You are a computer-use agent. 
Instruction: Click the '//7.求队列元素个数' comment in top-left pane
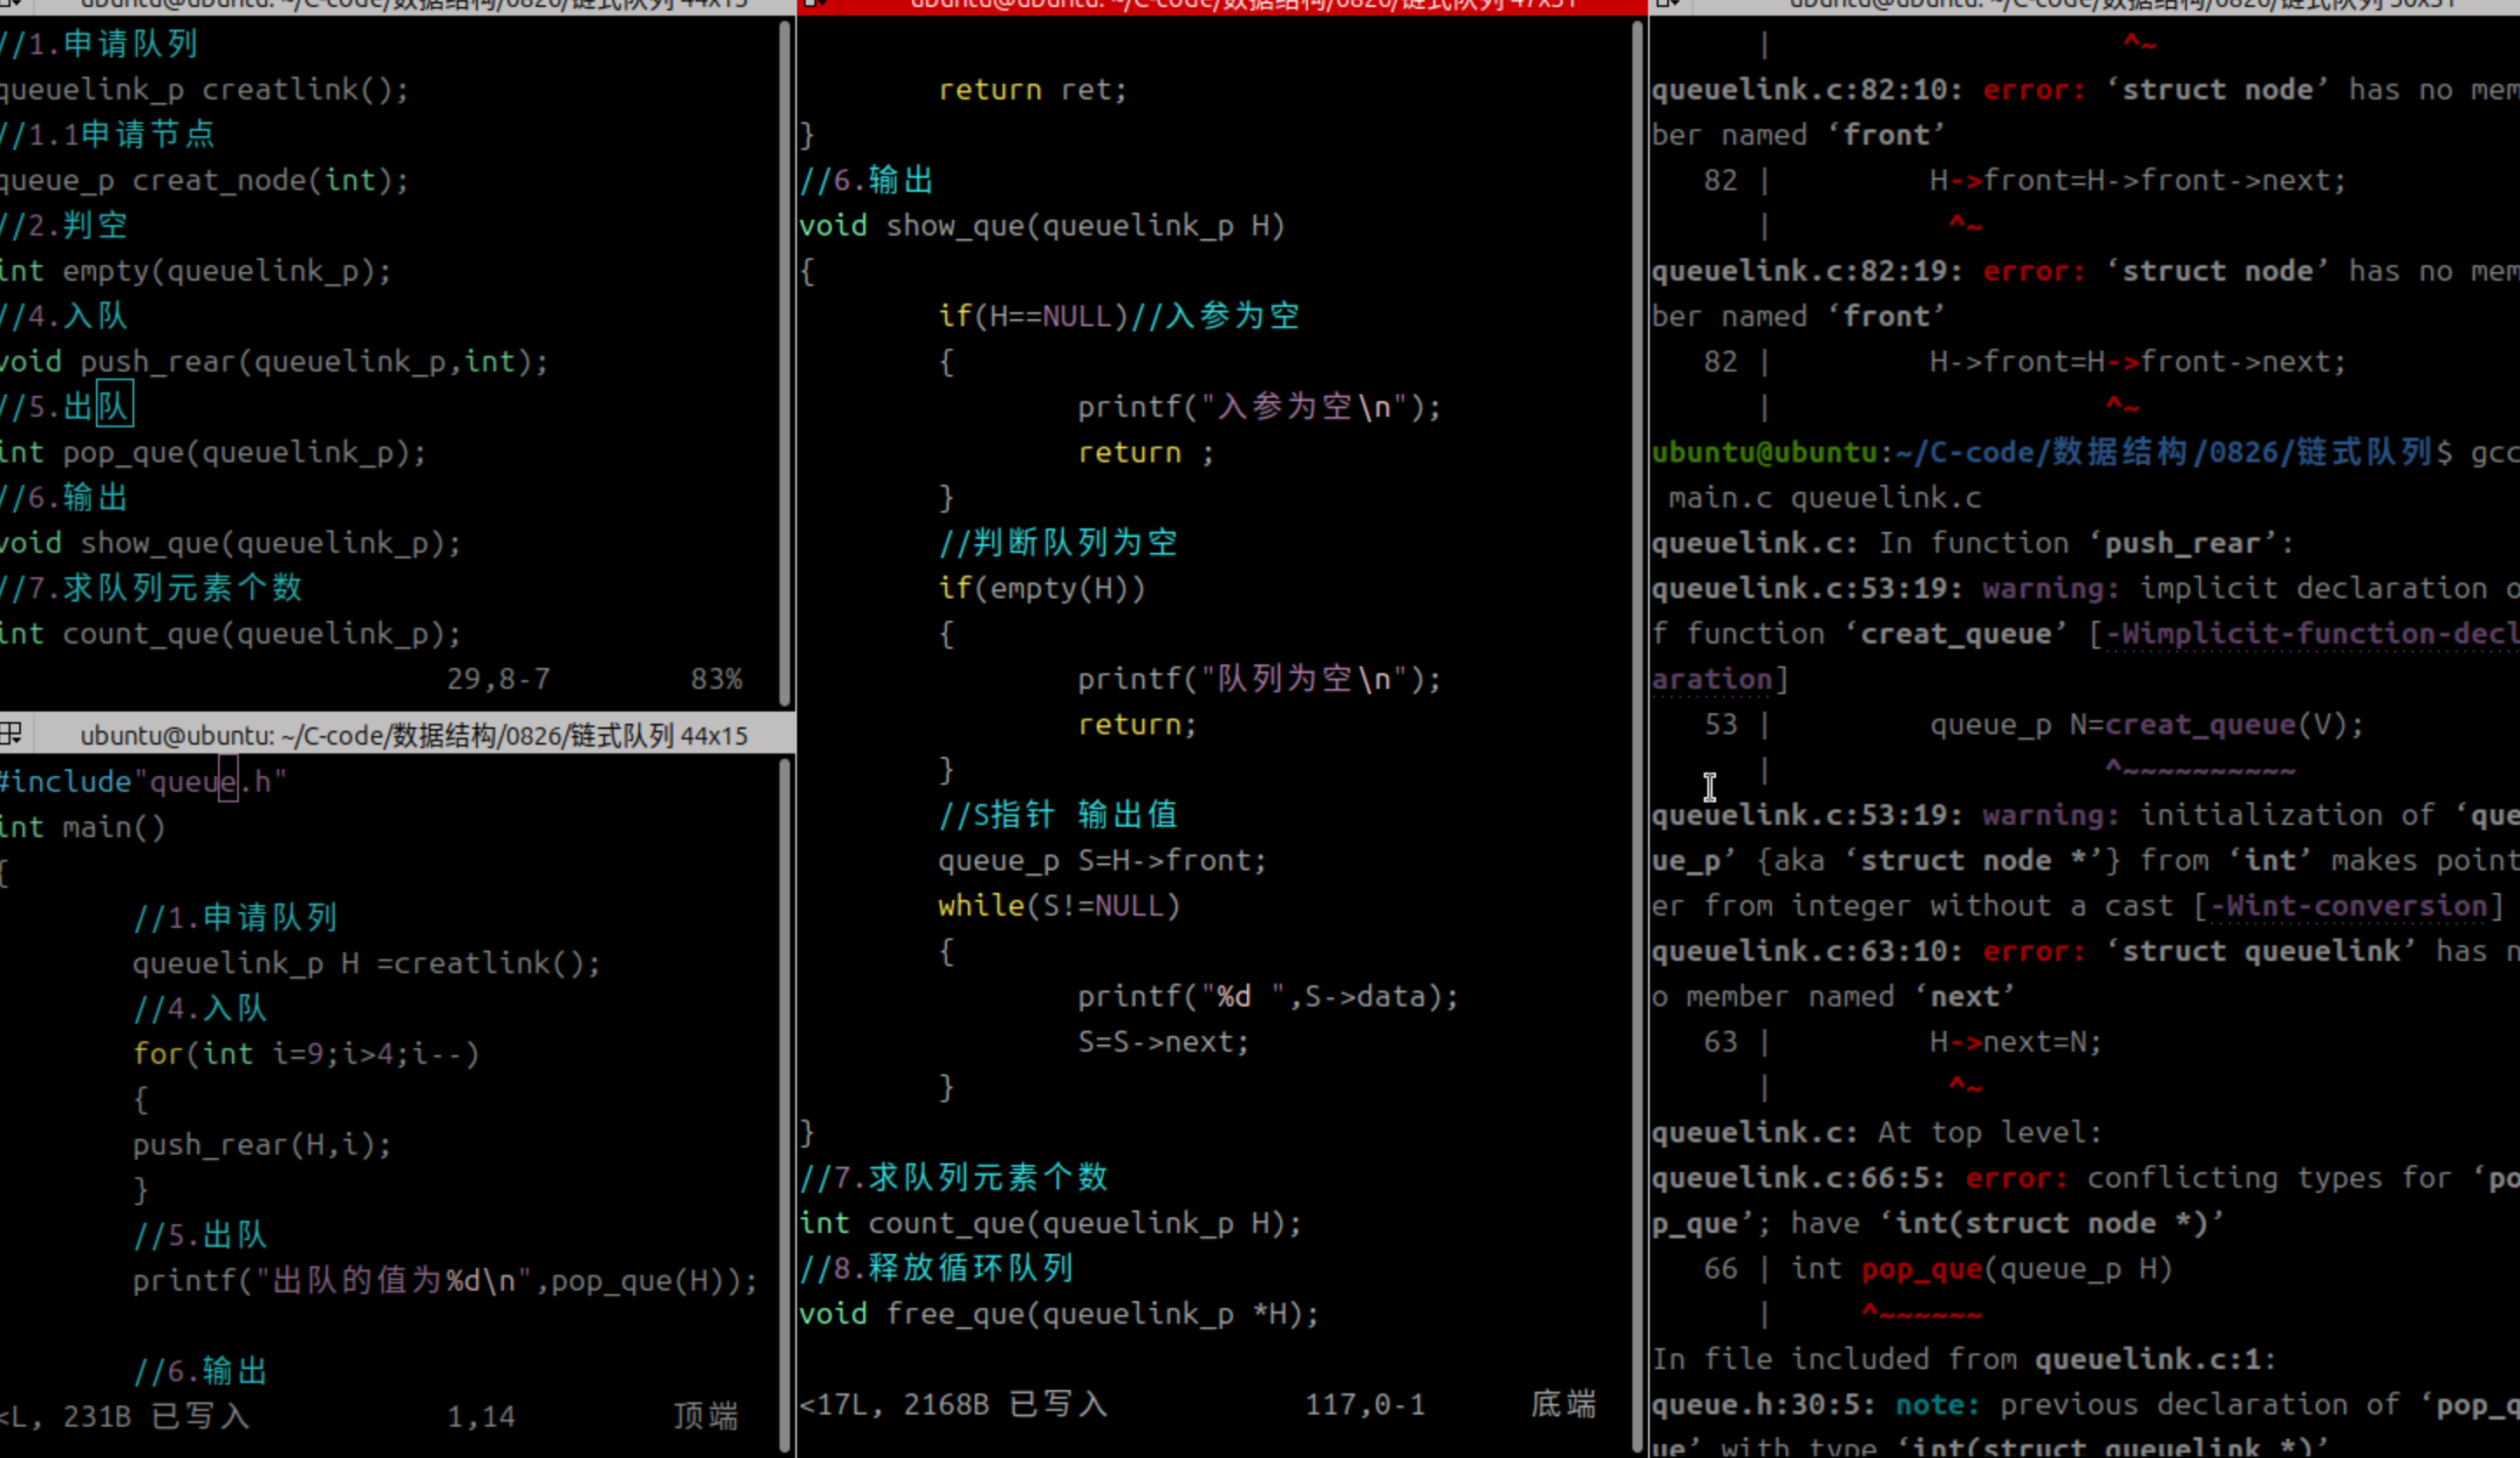(151, 588)
